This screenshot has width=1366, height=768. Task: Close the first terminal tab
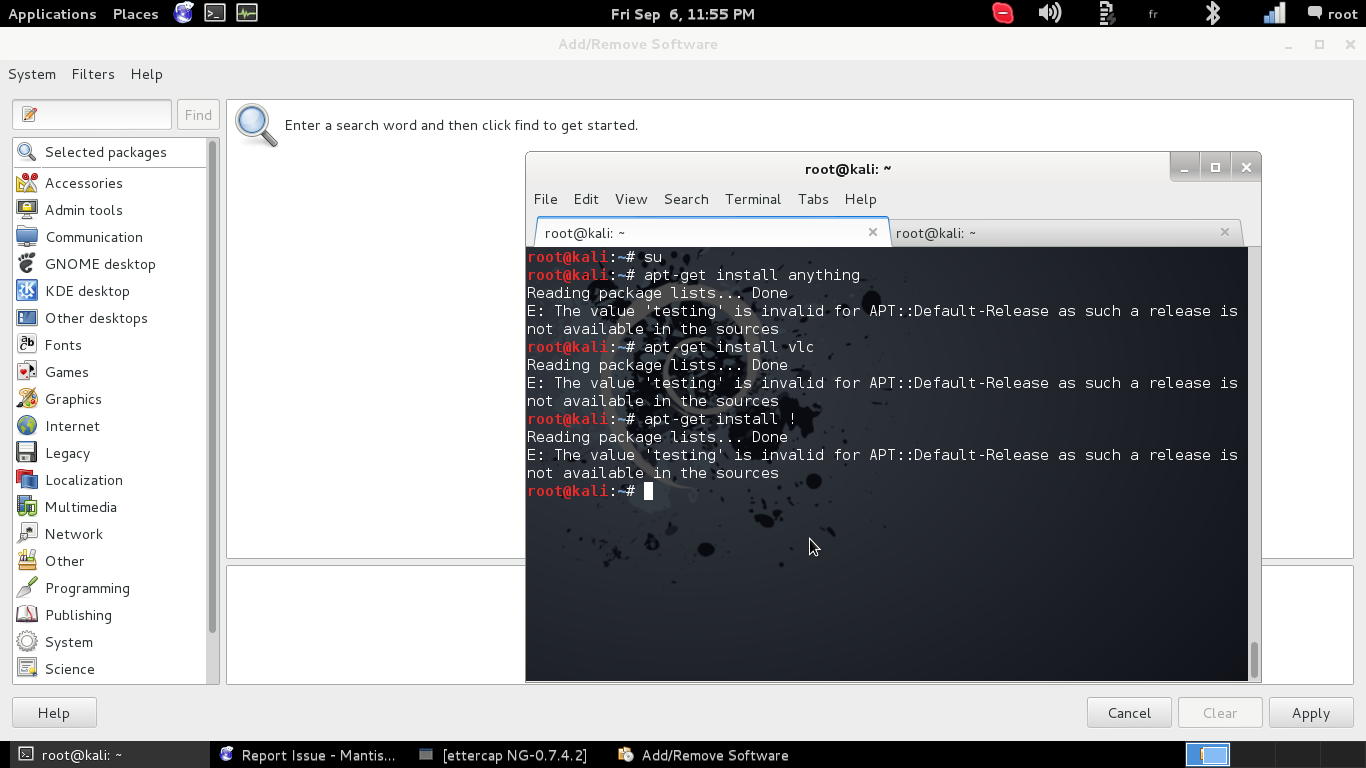(873, 232)
